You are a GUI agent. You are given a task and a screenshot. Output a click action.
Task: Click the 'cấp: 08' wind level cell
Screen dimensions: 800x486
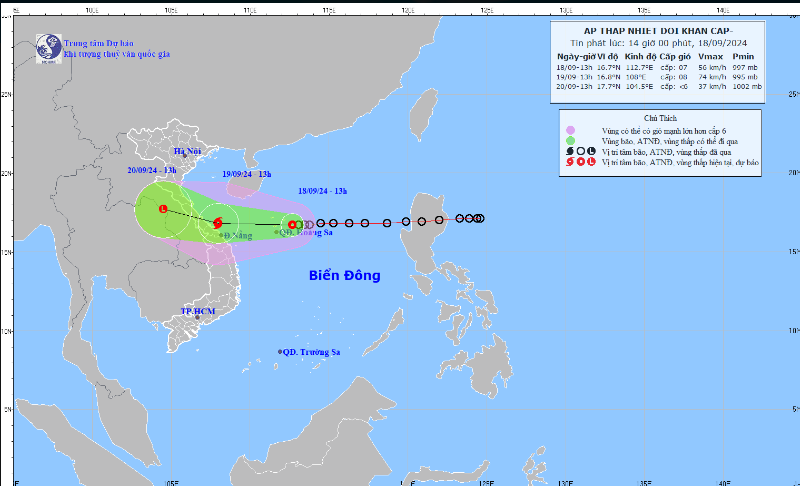674,77
